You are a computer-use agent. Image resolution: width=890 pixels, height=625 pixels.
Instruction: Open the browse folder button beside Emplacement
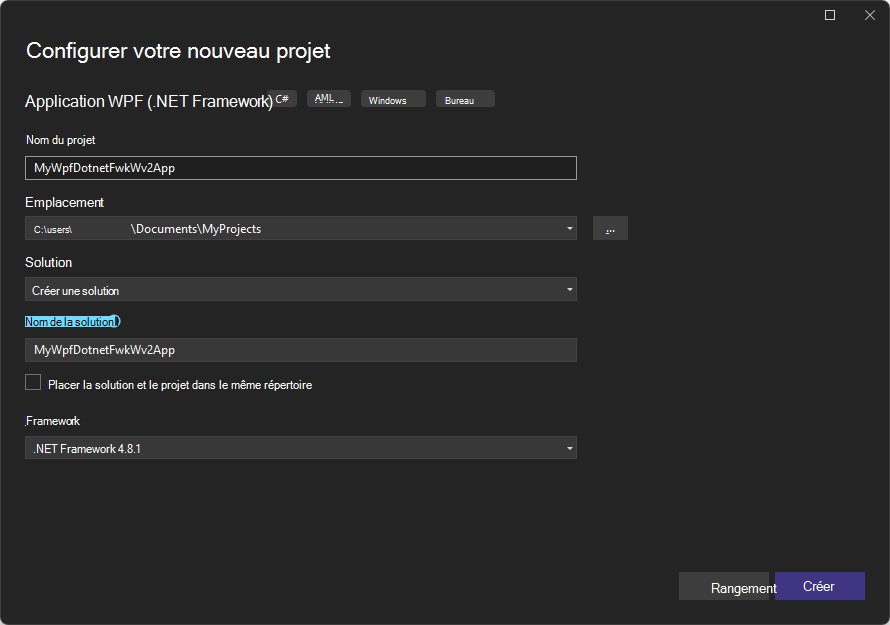point(610,228)
